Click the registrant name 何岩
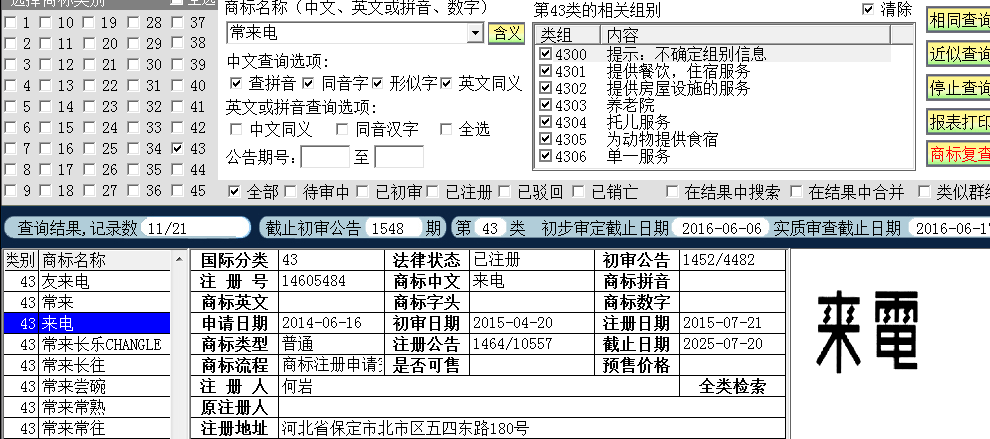Image resolution: width=990 pixels, height=439 pixels. (297, 386)
